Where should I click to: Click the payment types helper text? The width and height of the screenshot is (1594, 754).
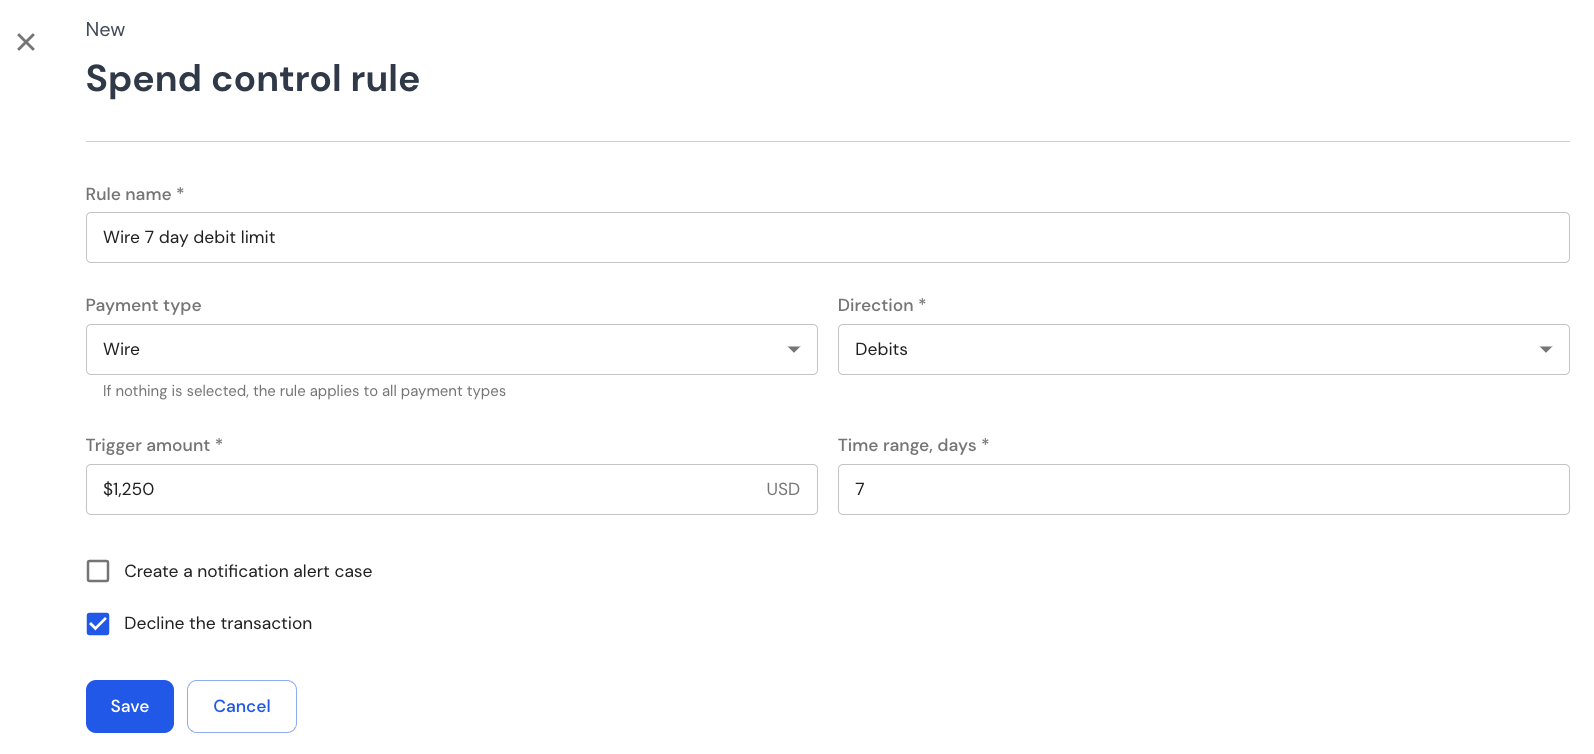pyautogui.click(x=304, y=391)
